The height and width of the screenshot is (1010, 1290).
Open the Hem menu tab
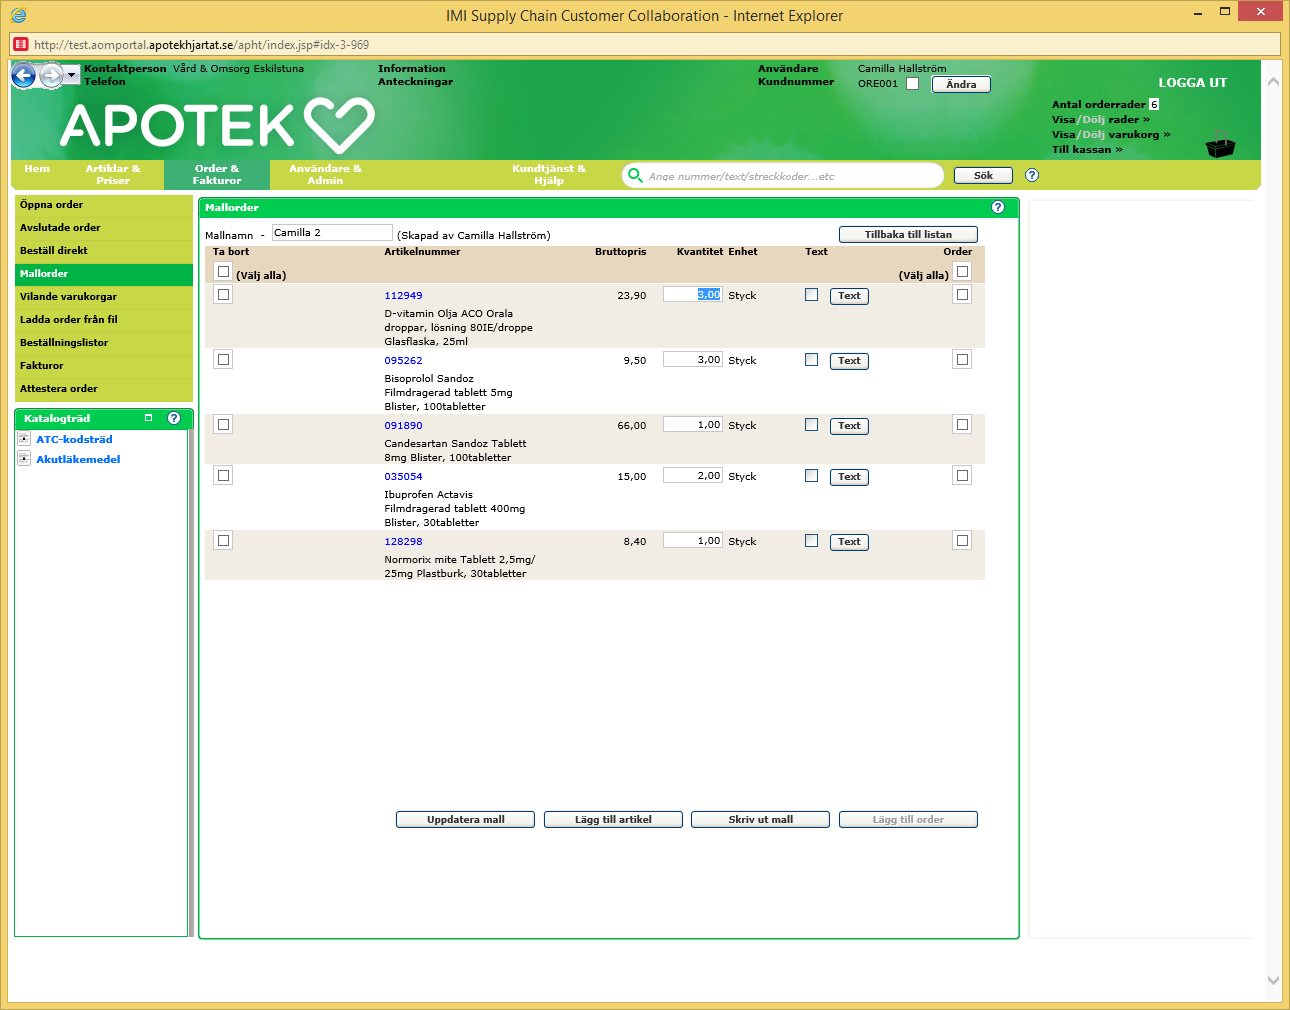tap(37, 169)
